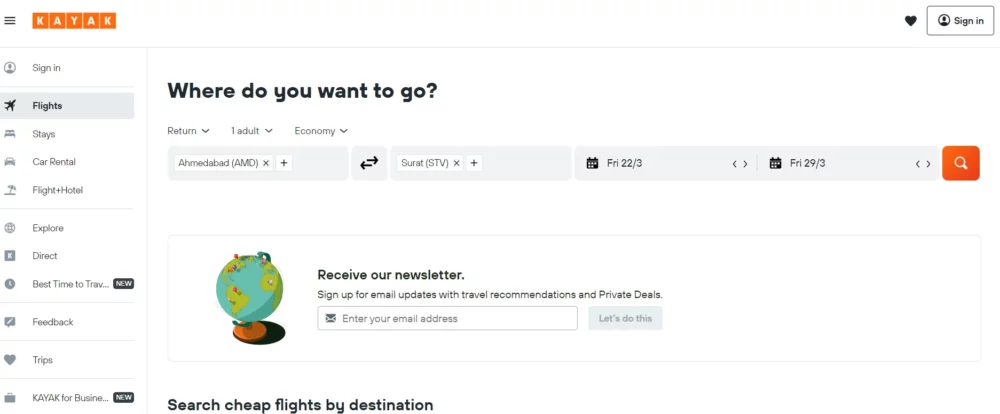This screenshot has height=414, width=1000.
Task: Open the calendar for Fri 22/3 departure
Action: click(x=656, y=163)
